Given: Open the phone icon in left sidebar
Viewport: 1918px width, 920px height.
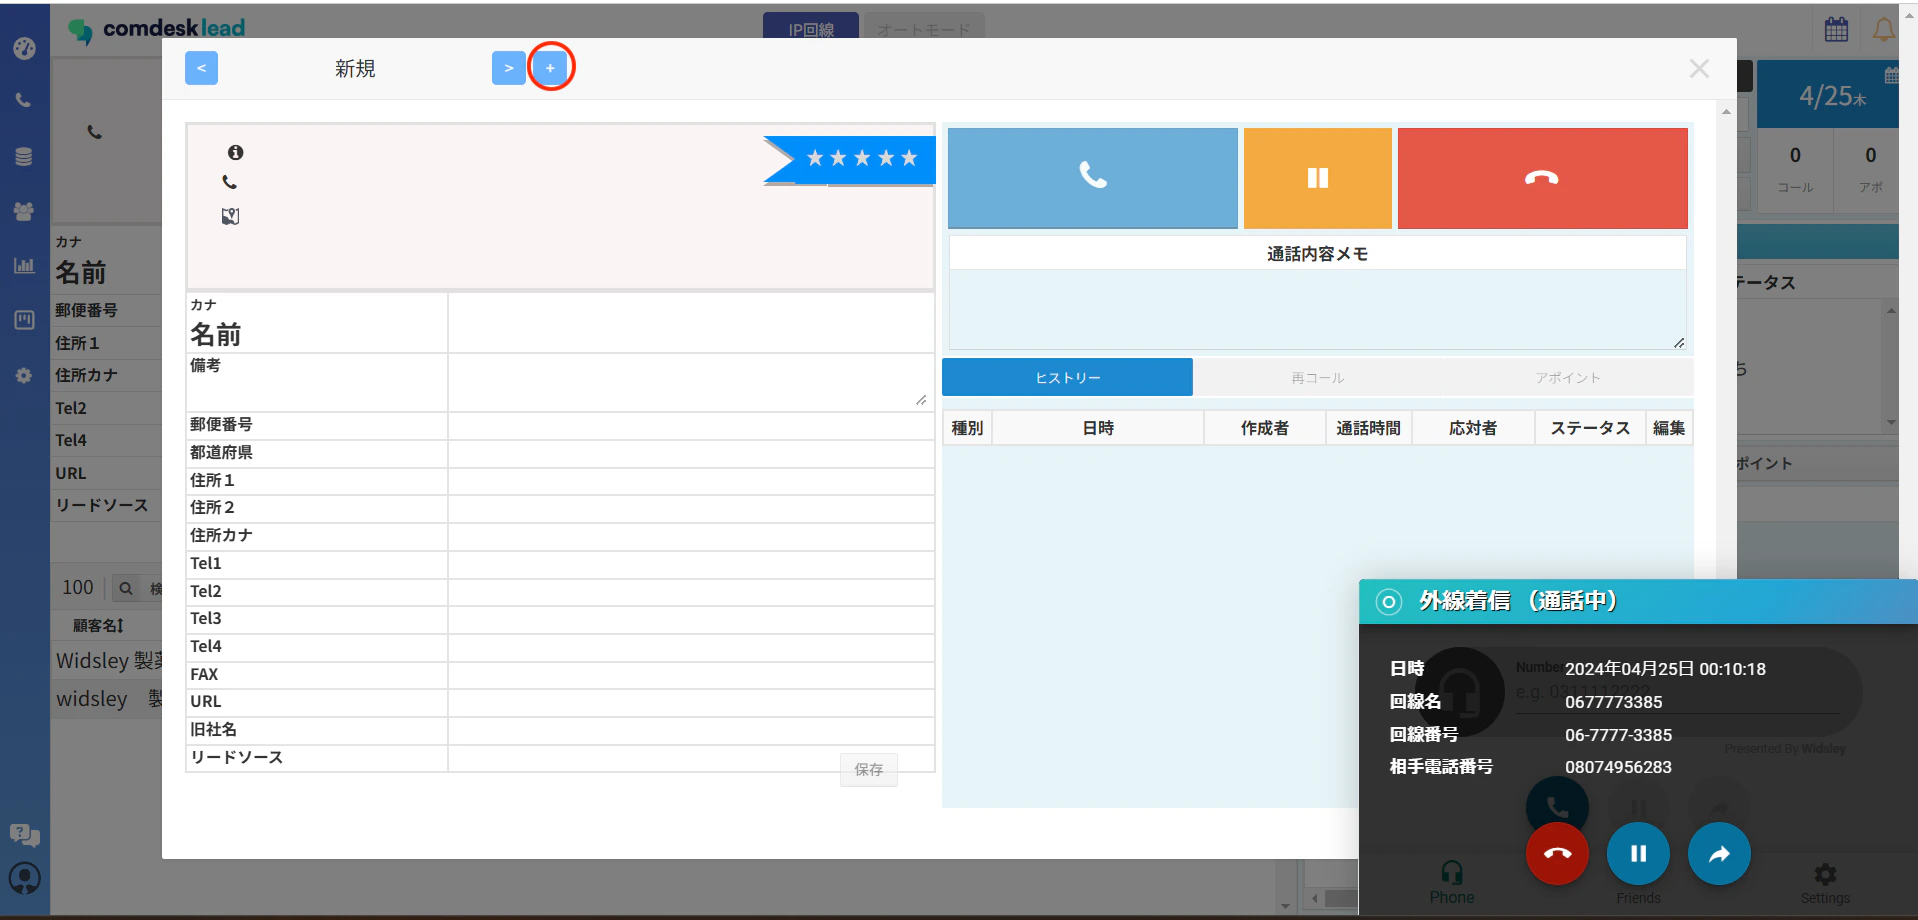Looking at the screenshot, I should coord(24,100).
